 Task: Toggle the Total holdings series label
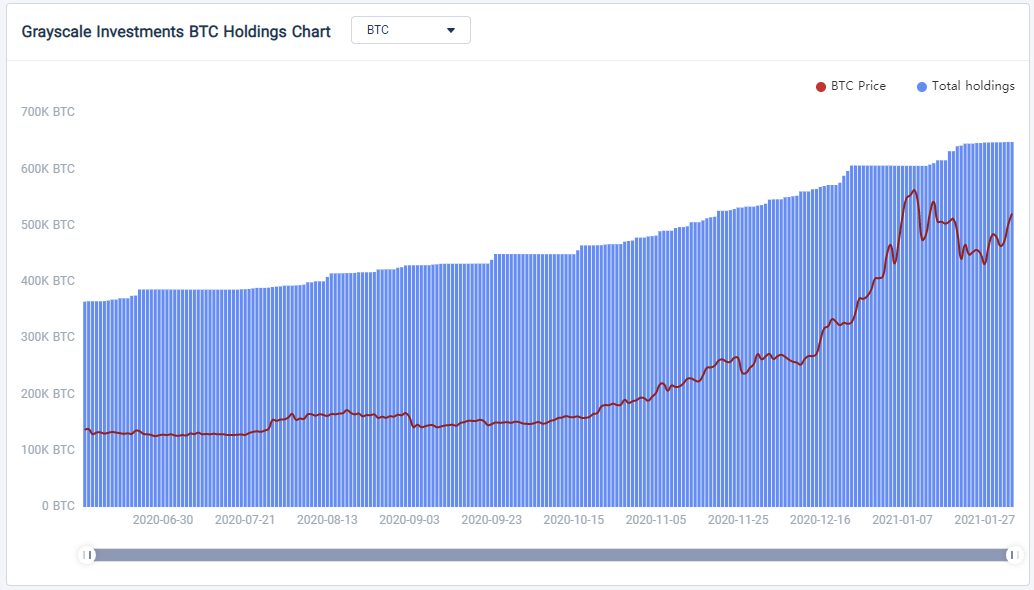tap(973, 86)
